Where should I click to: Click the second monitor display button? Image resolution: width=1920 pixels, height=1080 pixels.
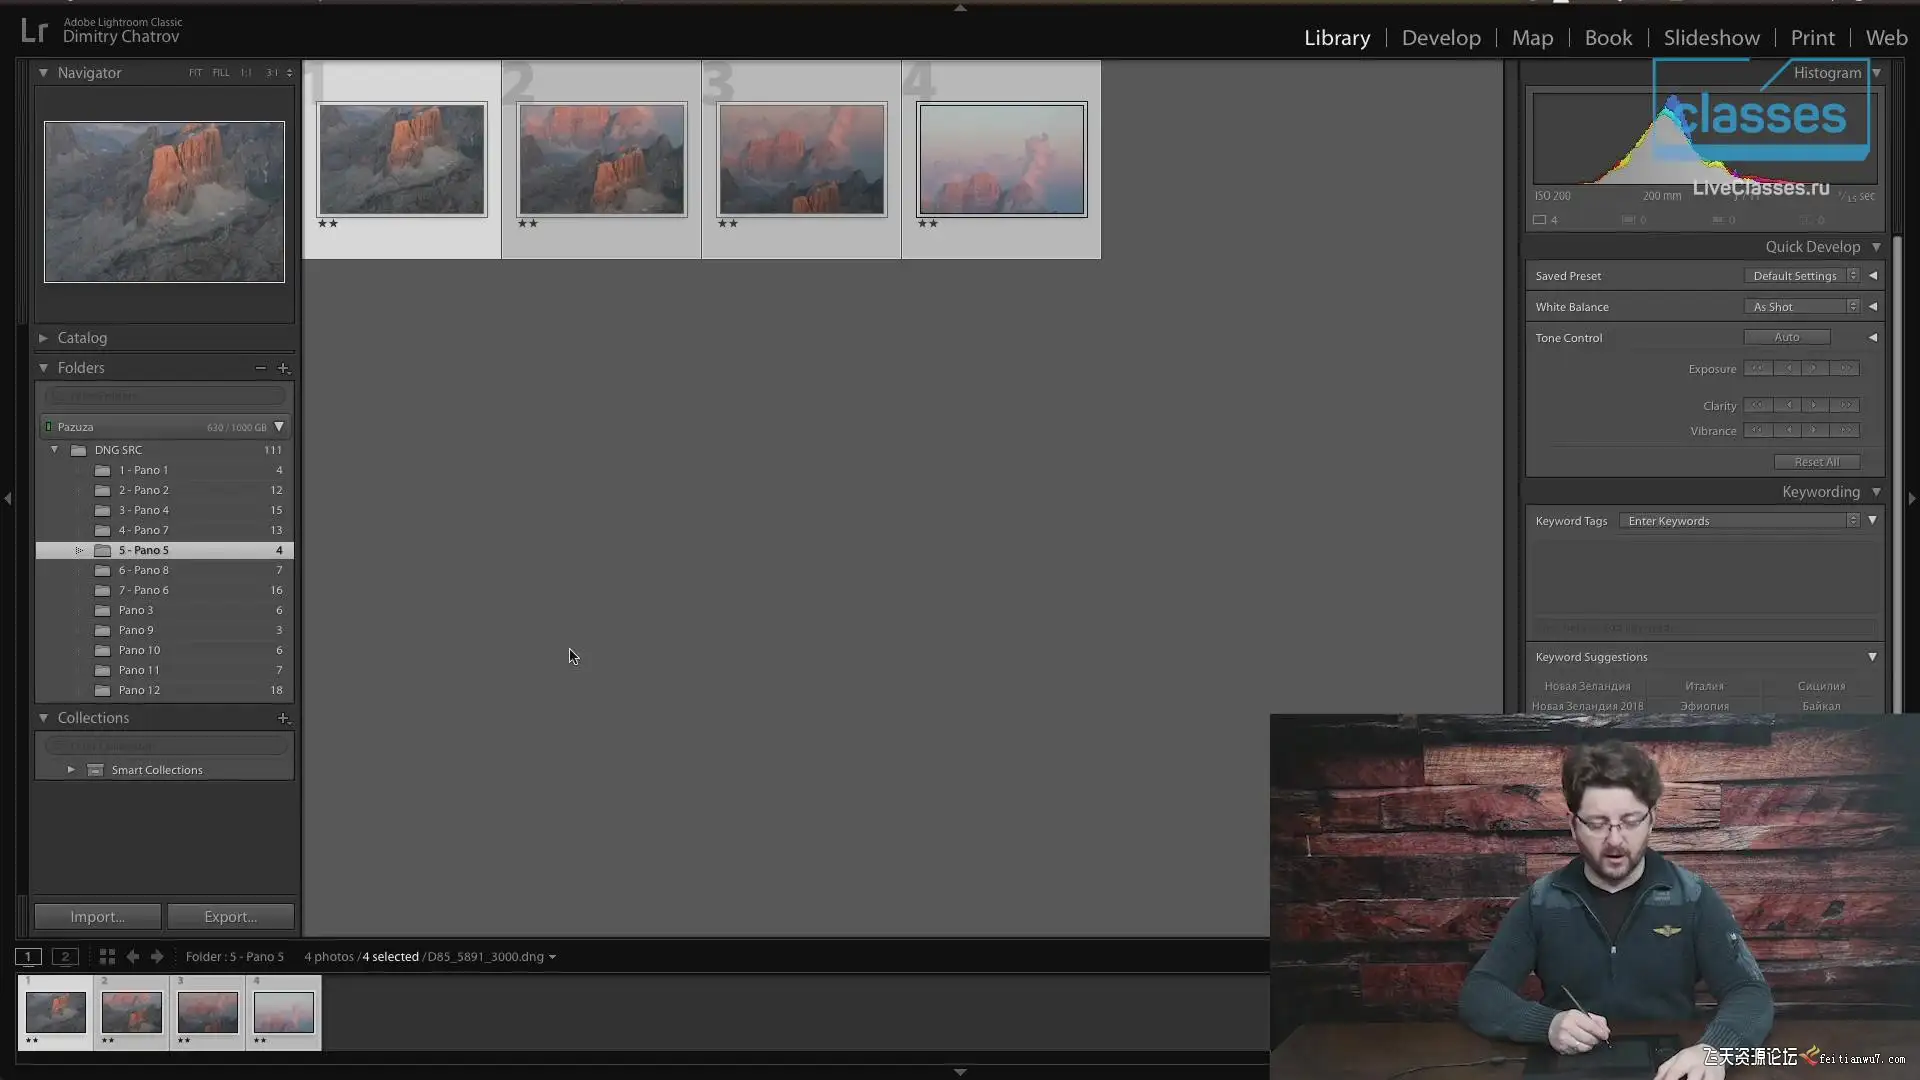(65, 957)
